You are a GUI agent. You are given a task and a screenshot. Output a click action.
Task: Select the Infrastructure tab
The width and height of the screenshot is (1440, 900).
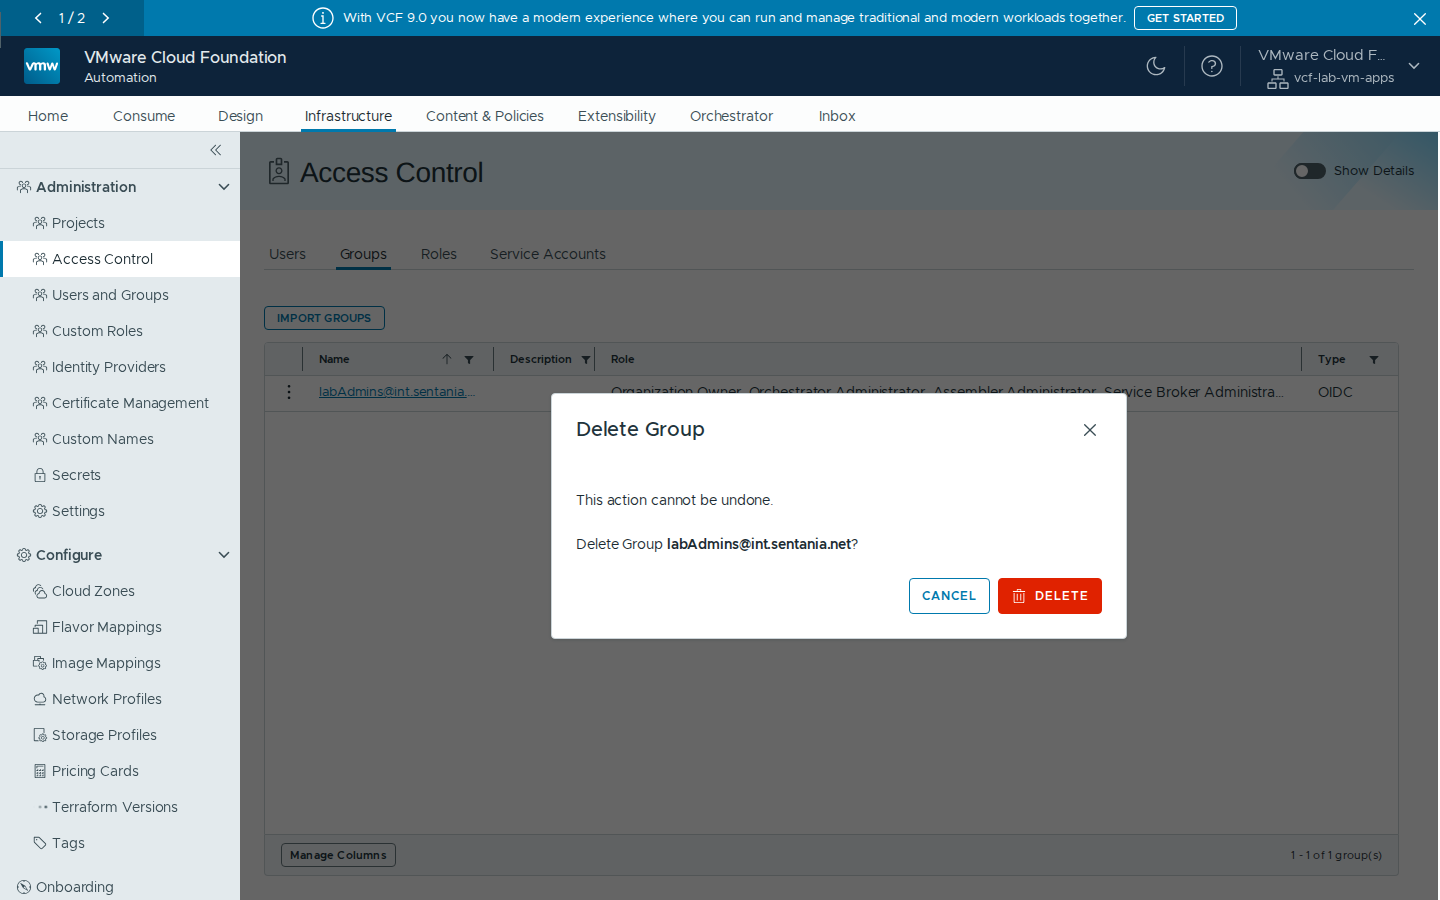[348, 116]
